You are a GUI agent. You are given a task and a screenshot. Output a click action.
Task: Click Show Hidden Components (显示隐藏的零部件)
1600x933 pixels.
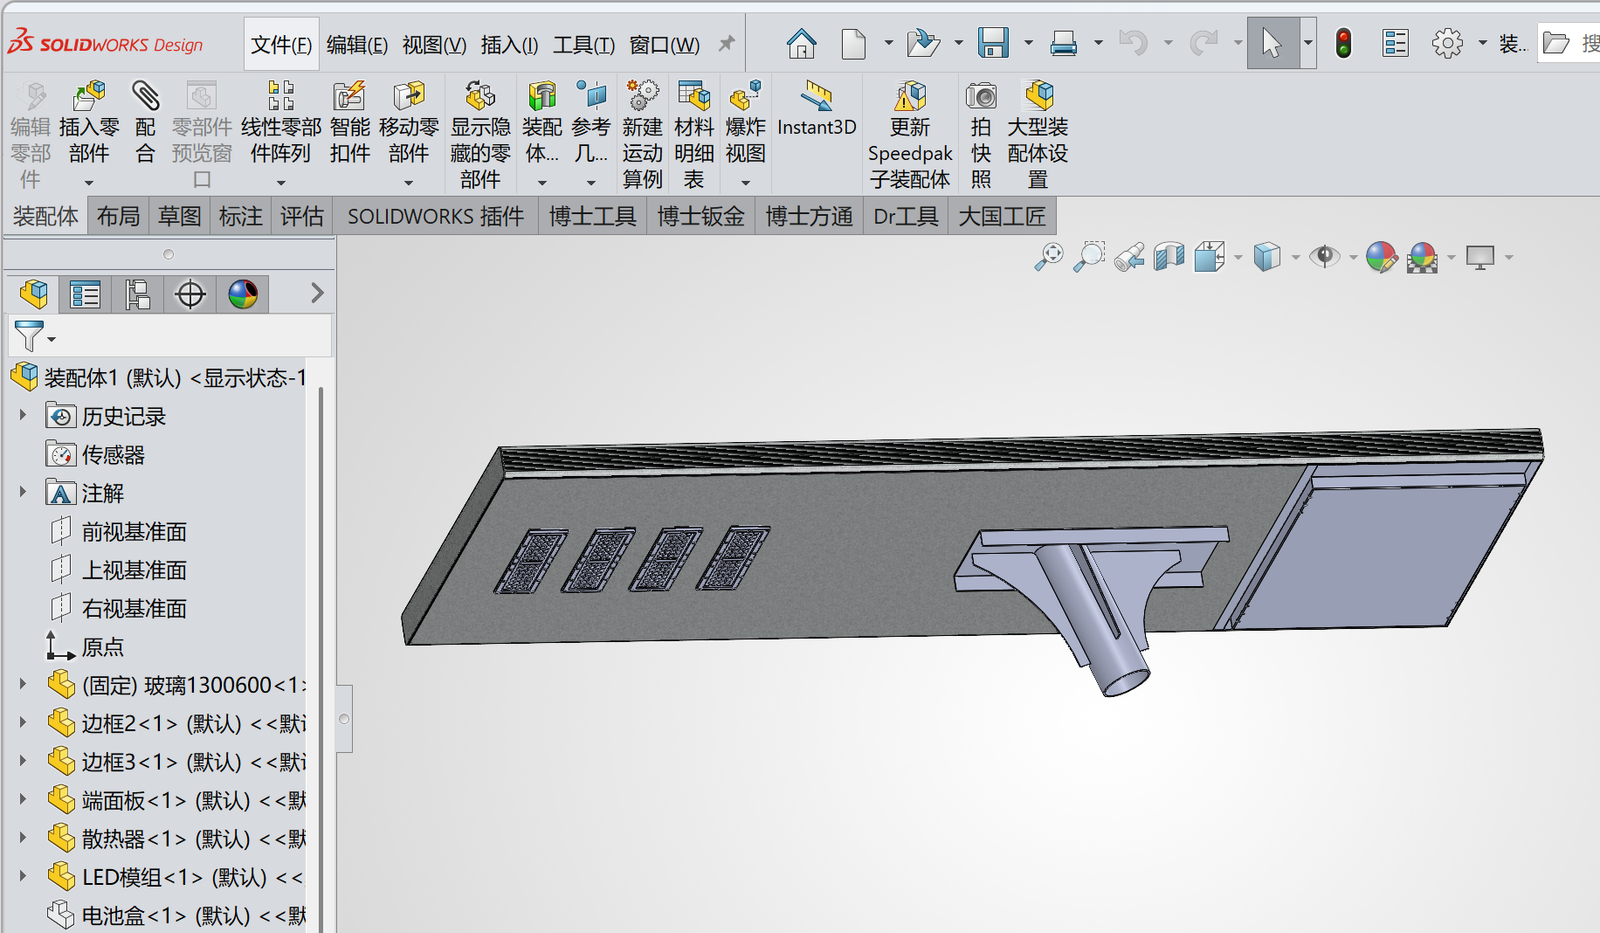pyautogui.click(x=480, y=96)
